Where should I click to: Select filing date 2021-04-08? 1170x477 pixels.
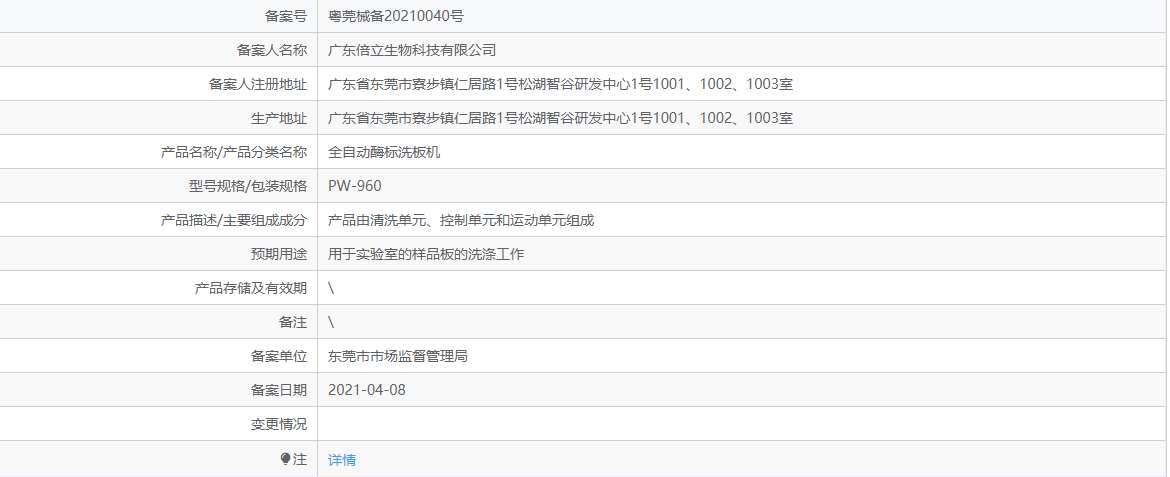pos(366,390)
